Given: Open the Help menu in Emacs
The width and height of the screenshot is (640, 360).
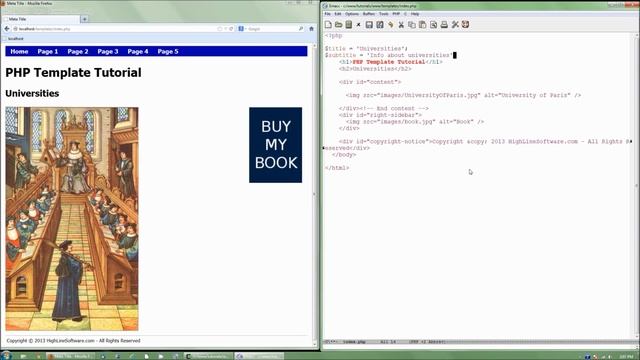Looking at the screenshot, I should point(415,14).
